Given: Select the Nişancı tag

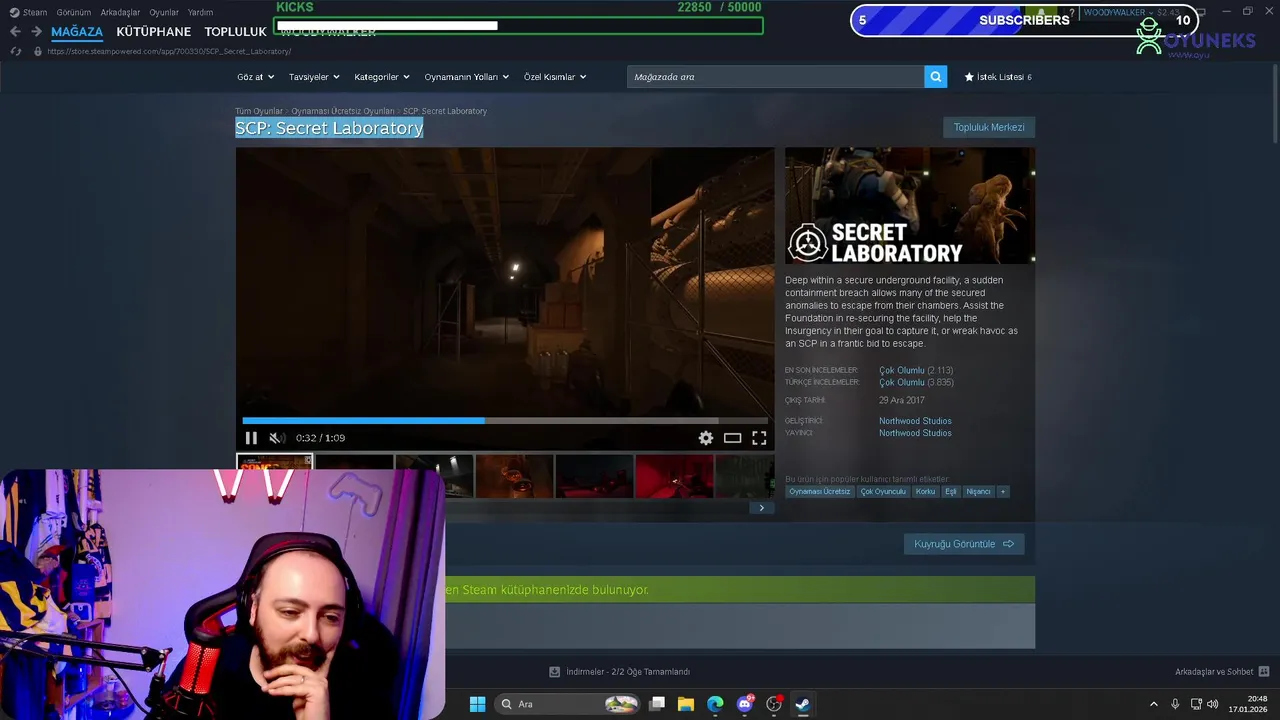Looking at the screenshot, I should pos(978,491).
